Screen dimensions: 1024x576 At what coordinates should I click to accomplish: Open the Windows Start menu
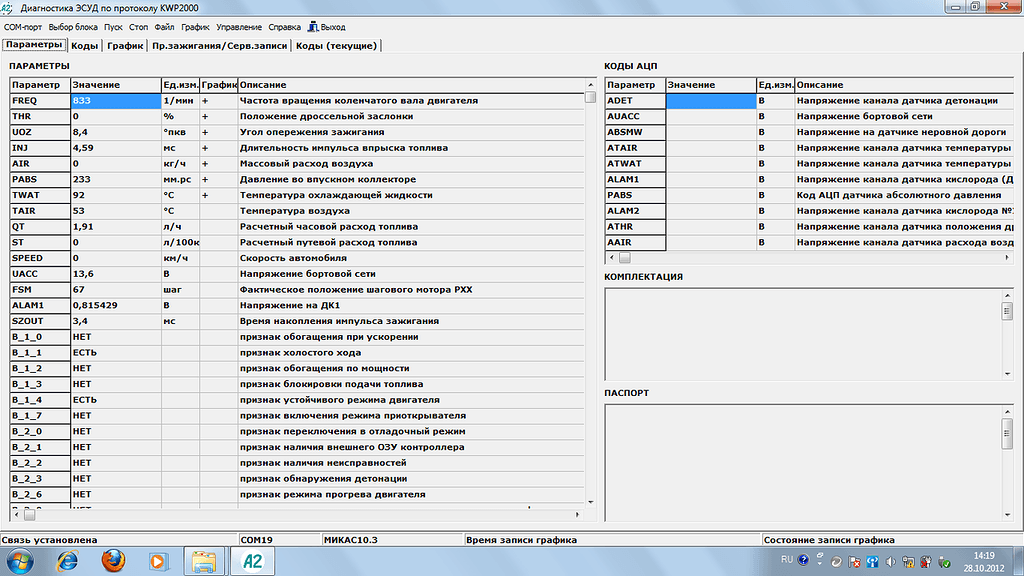point(20,561)
